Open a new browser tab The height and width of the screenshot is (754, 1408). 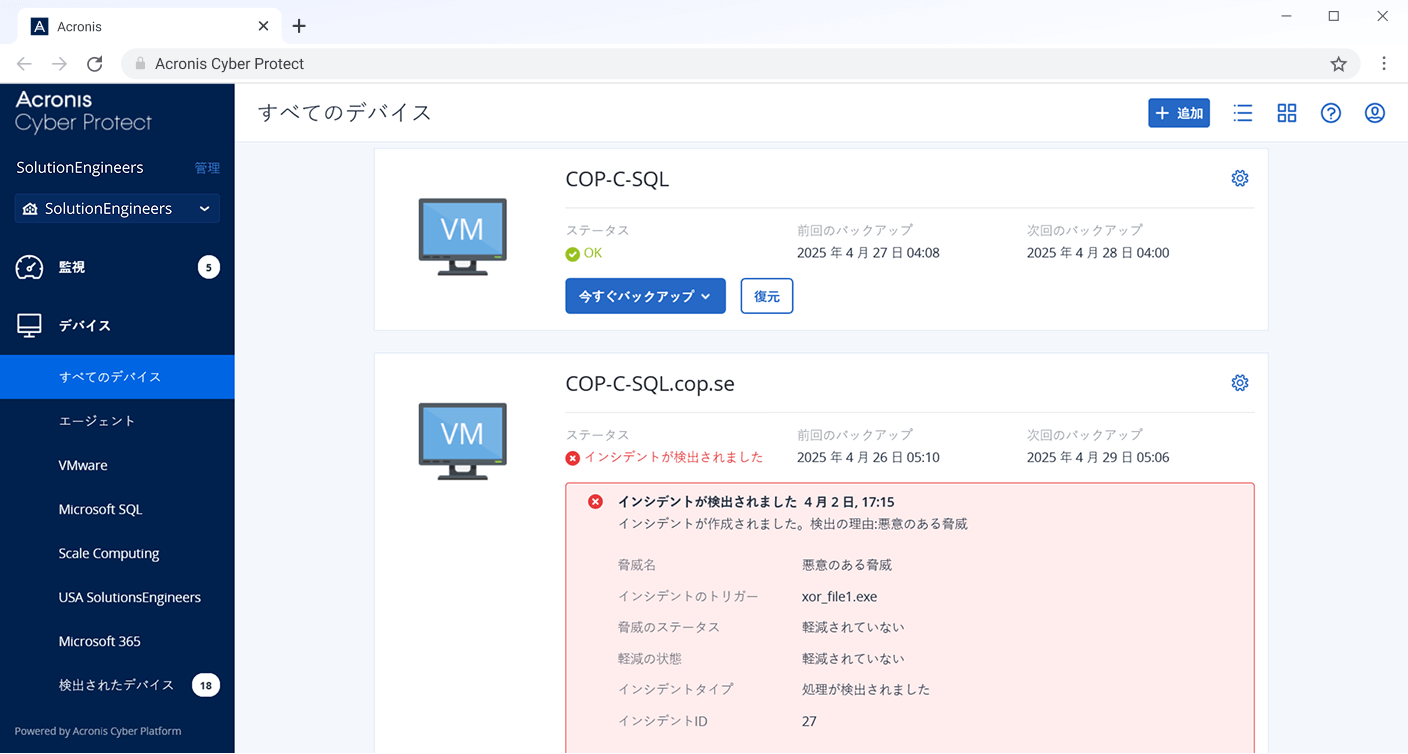pos(299,26)
